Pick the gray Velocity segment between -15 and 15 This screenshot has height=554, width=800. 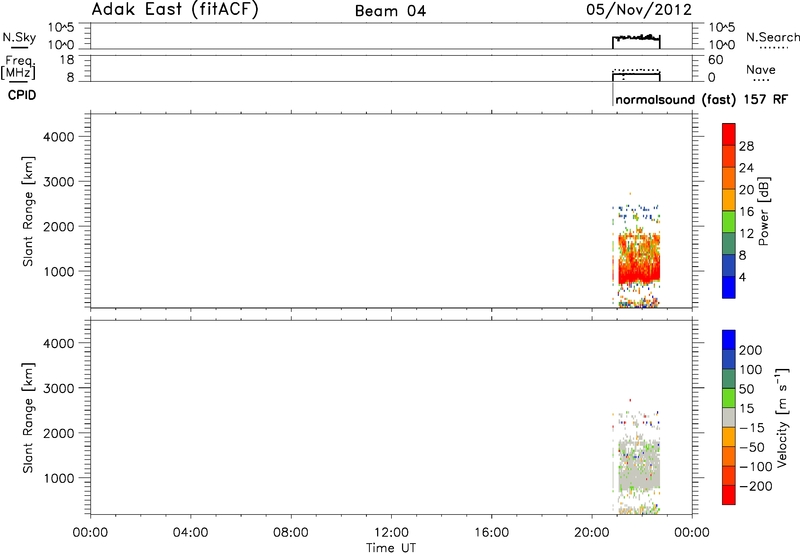click(729, 417)
